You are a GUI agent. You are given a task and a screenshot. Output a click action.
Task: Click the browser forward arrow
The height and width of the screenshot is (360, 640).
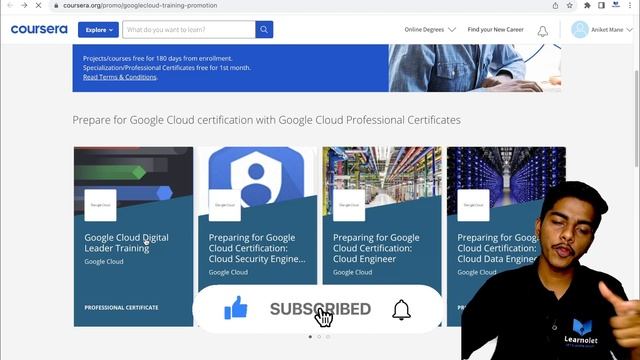coord(24,5)
